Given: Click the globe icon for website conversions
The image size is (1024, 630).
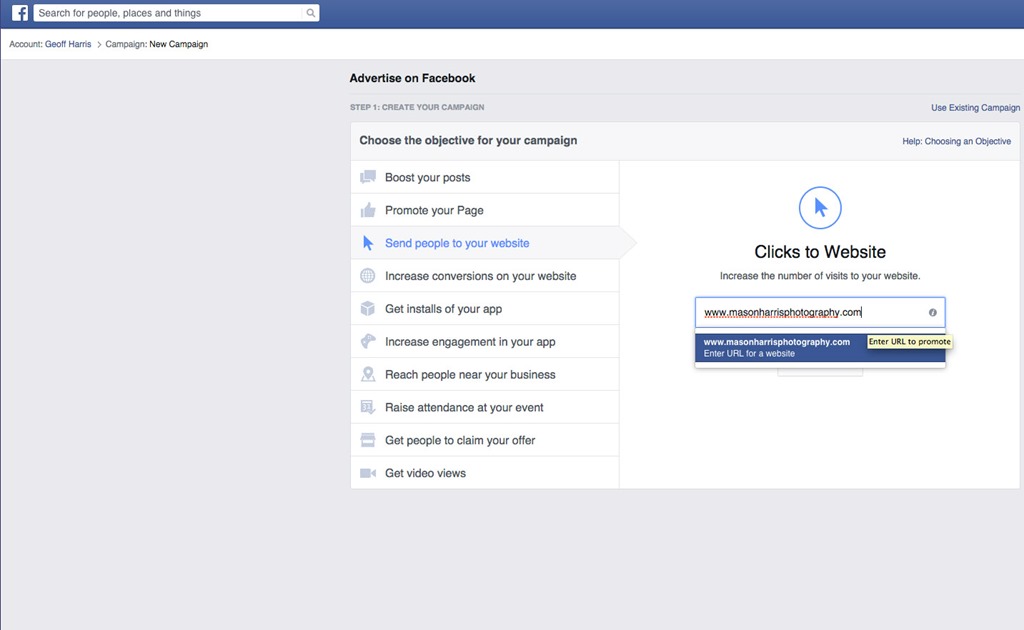Looking at the screenshot, I should 368,276.
